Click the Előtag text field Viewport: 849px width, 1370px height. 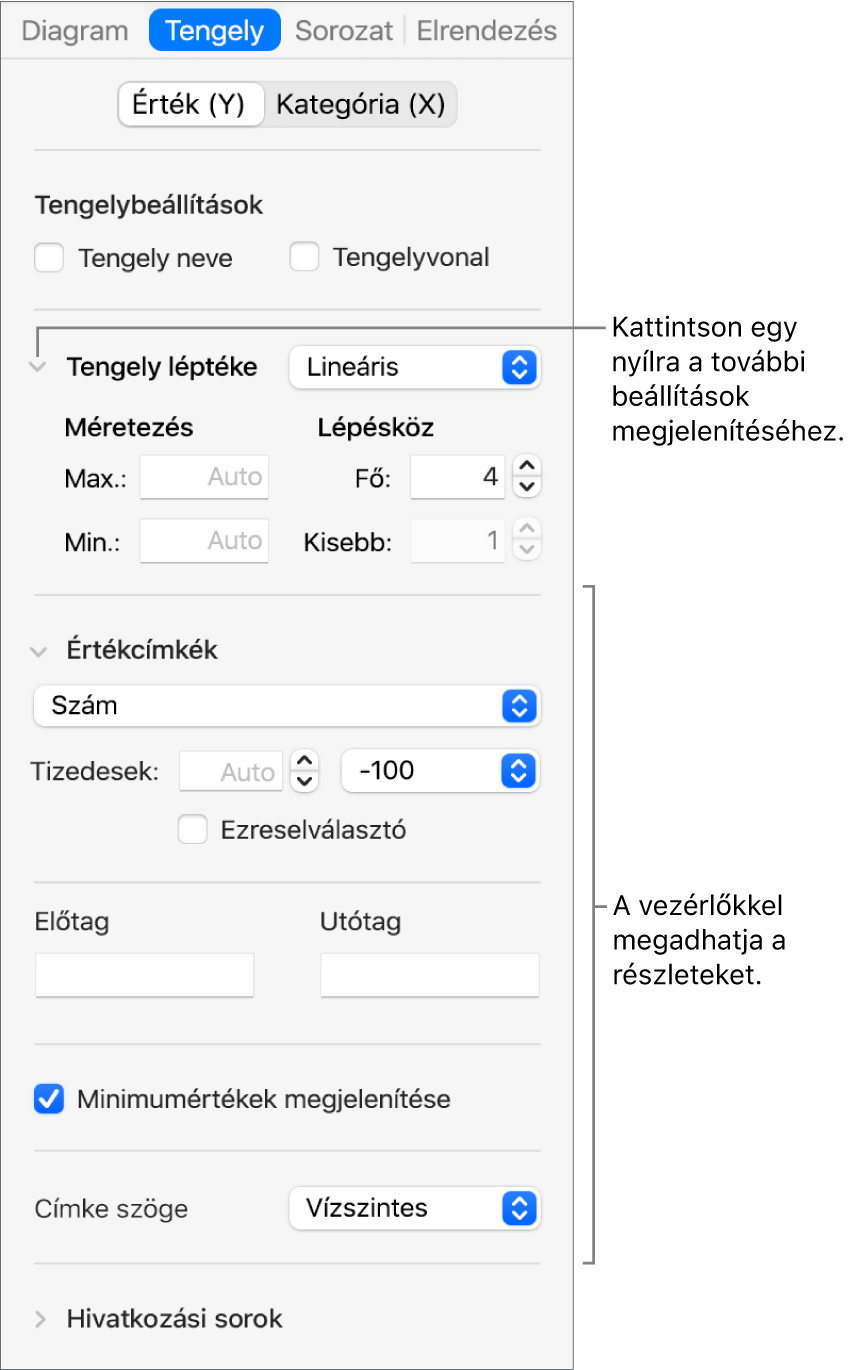145,975
